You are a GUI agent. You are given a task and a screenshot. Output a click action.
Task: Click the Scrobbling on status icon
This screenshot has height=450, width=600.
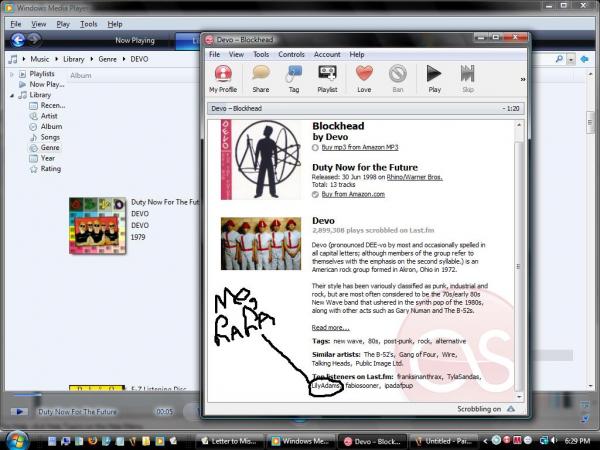point(511,409)
